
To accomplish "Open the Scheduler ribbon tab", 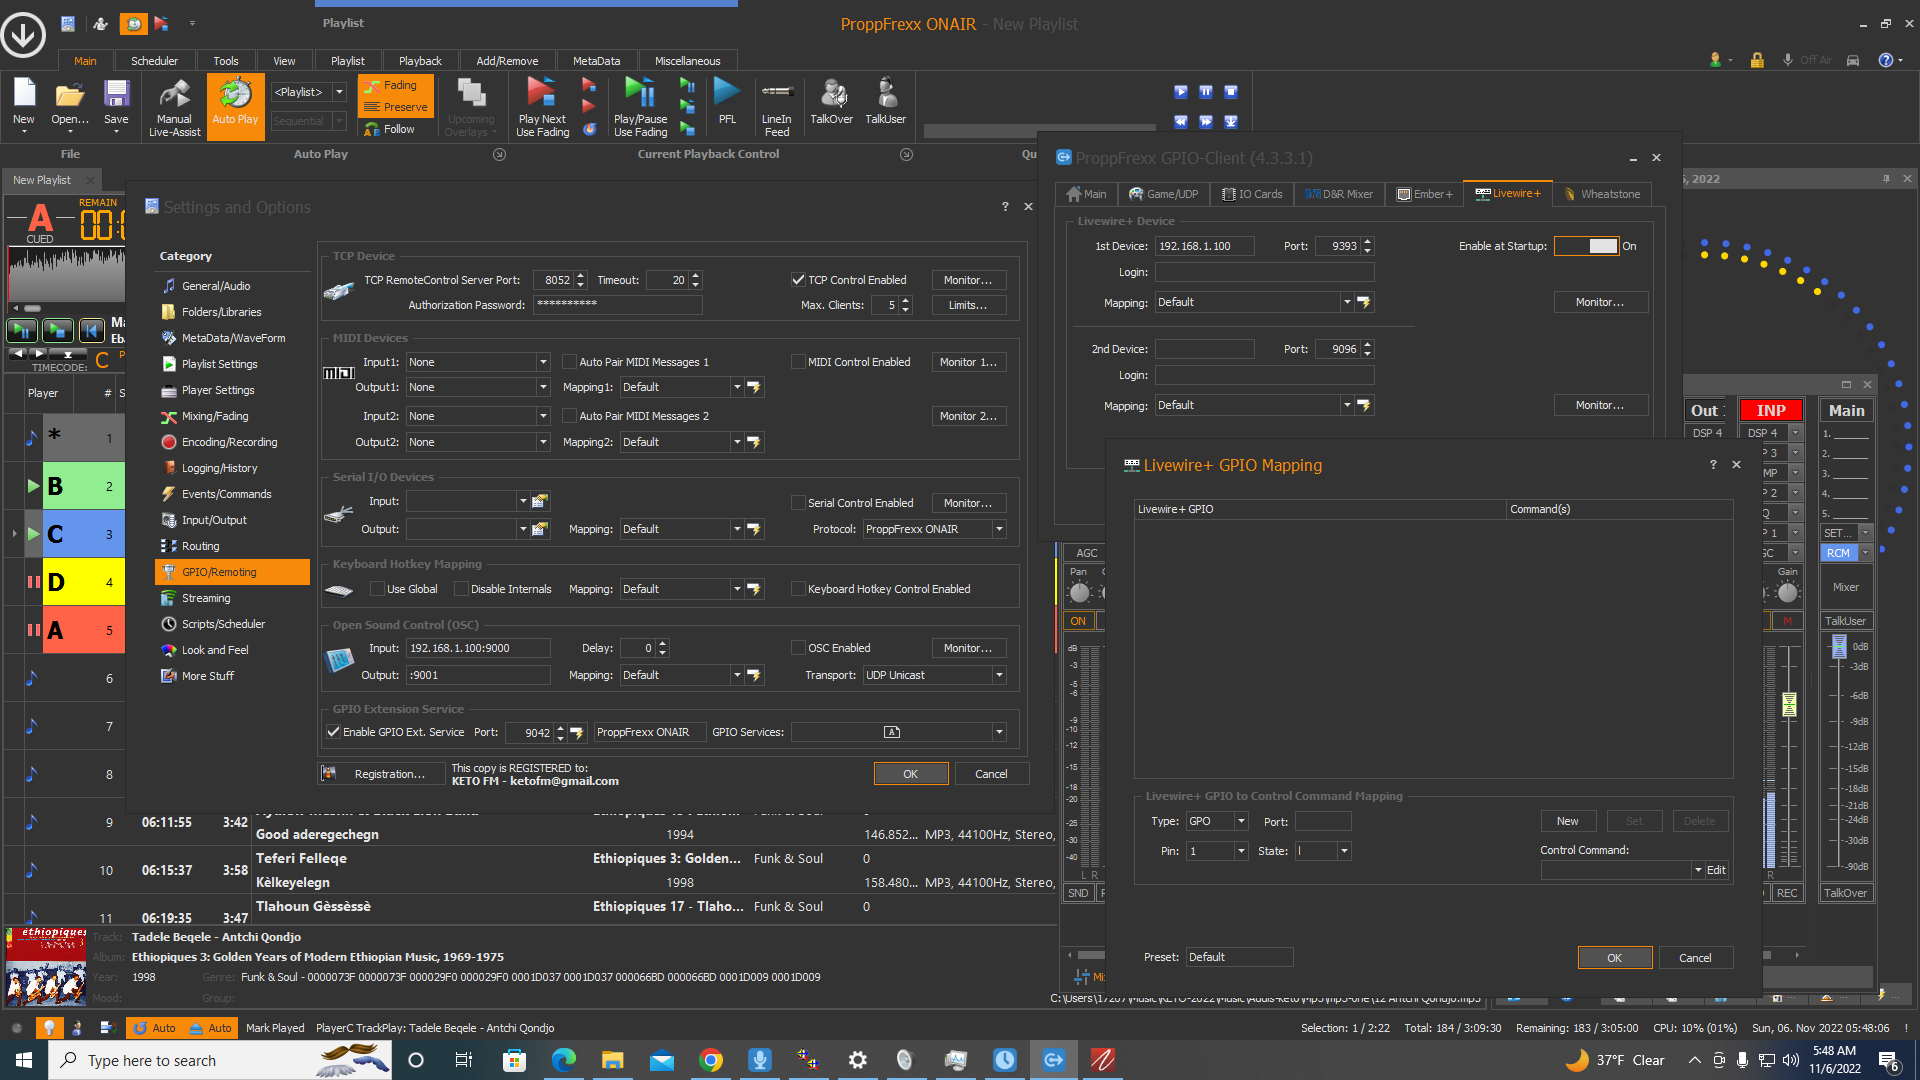I will (x=154, y=61).
